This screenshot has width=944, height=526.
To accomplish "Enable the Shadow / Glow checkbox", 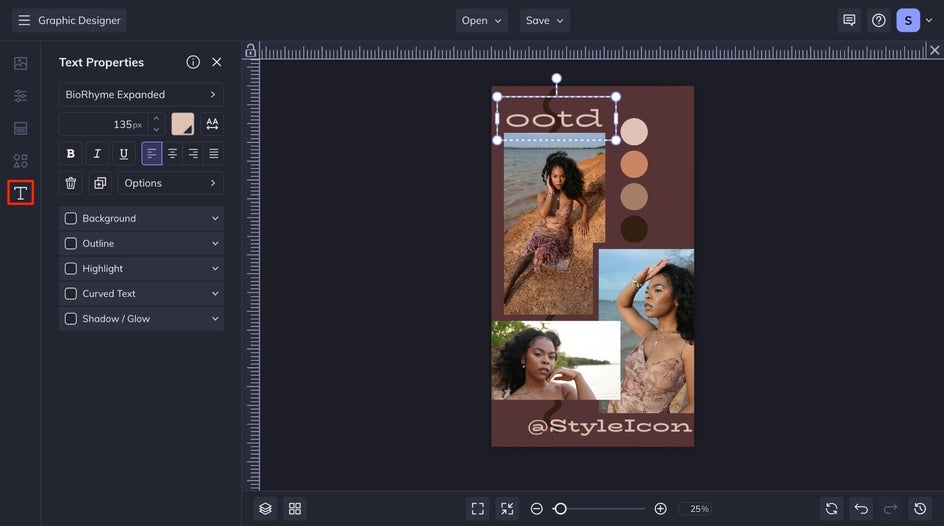I will point(70,319).
